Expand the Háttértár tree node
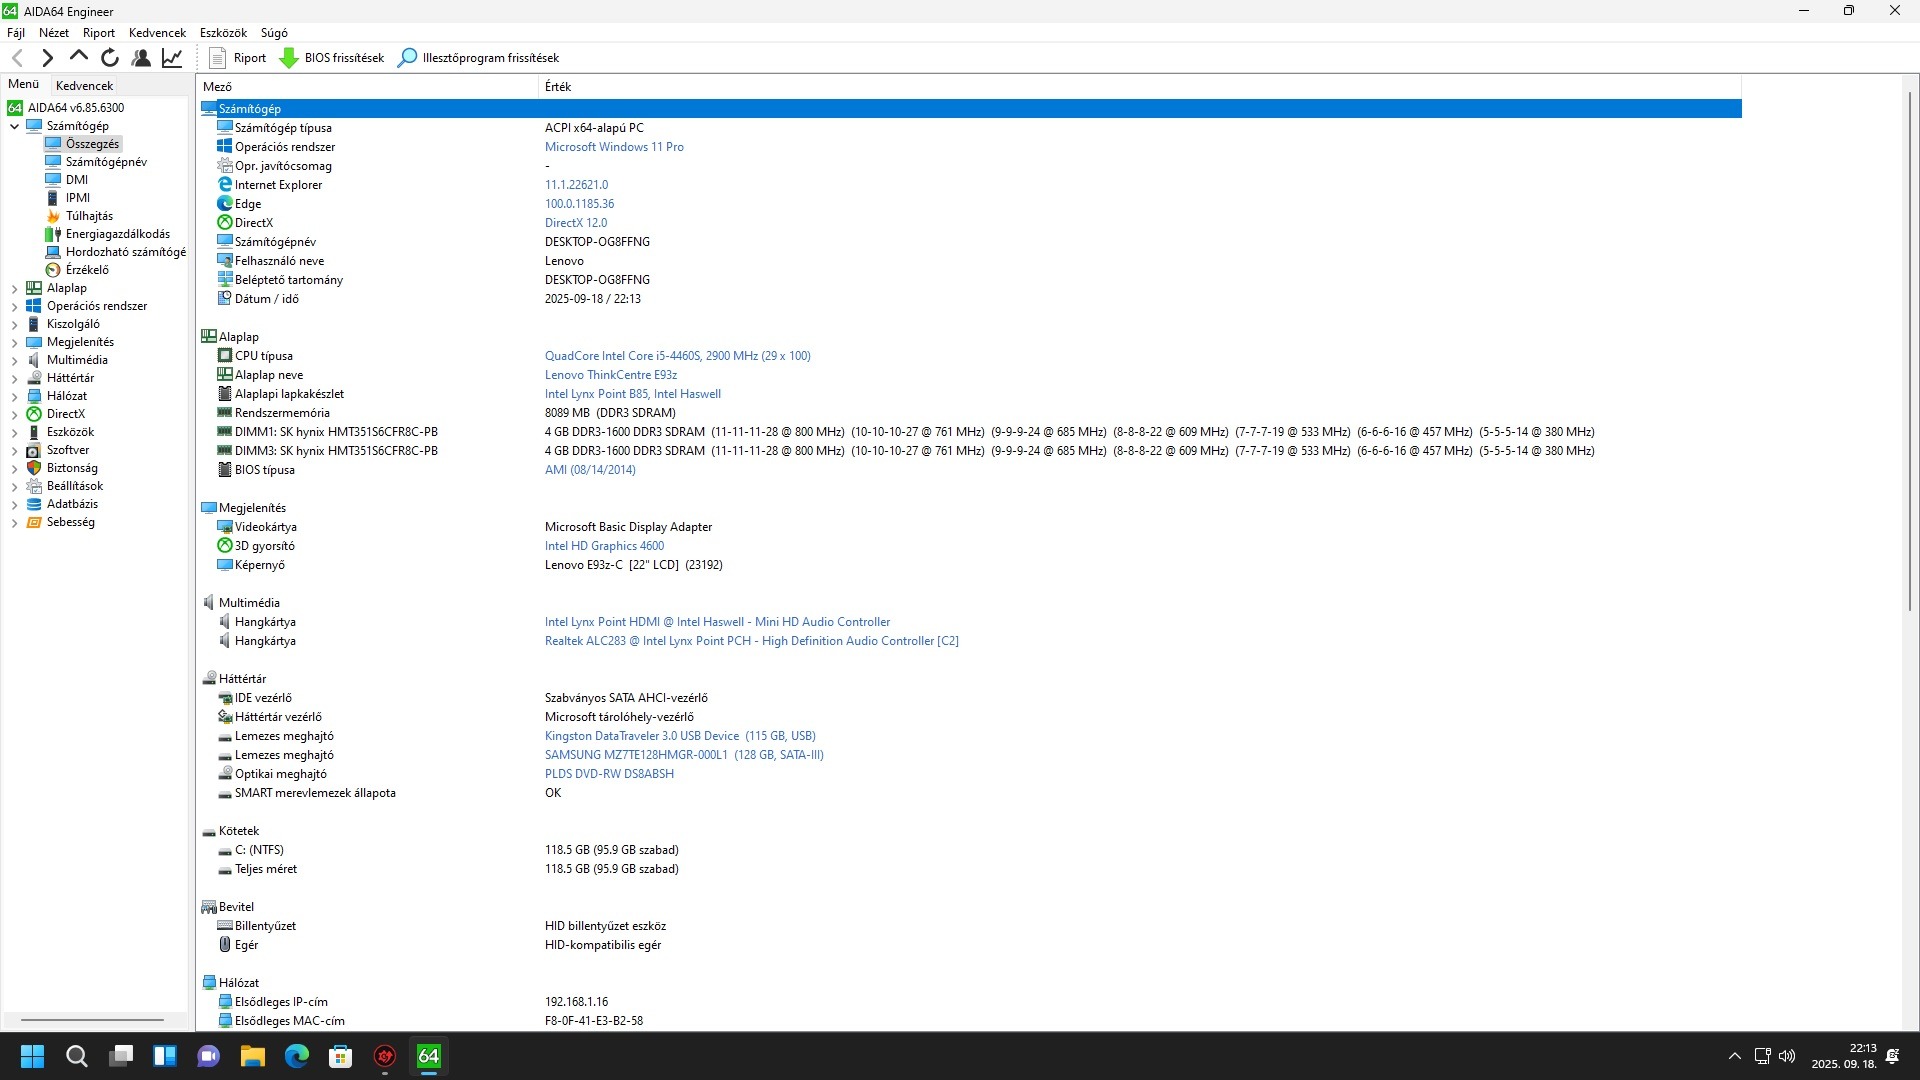Image resolution: width=1920 pixels, height=1080 pixels. coord(14,378)
